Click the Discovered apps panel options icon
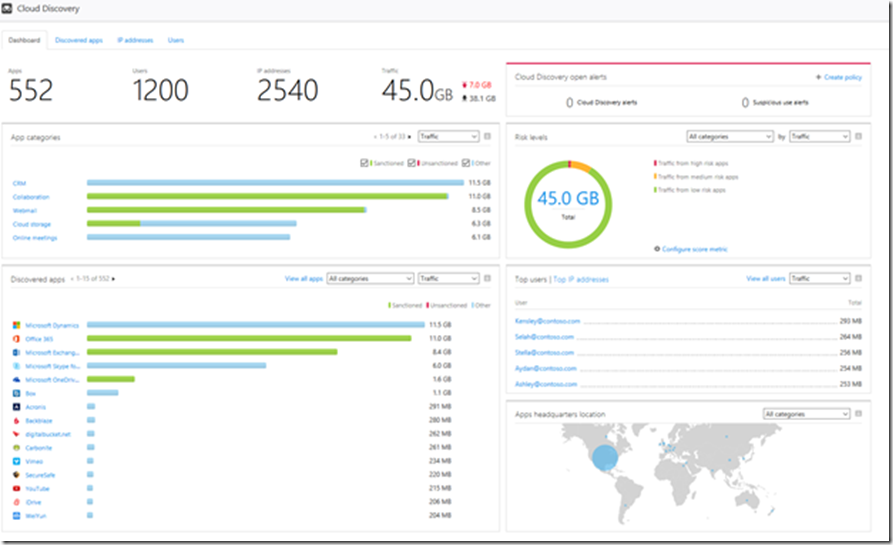 coord(488,278)
